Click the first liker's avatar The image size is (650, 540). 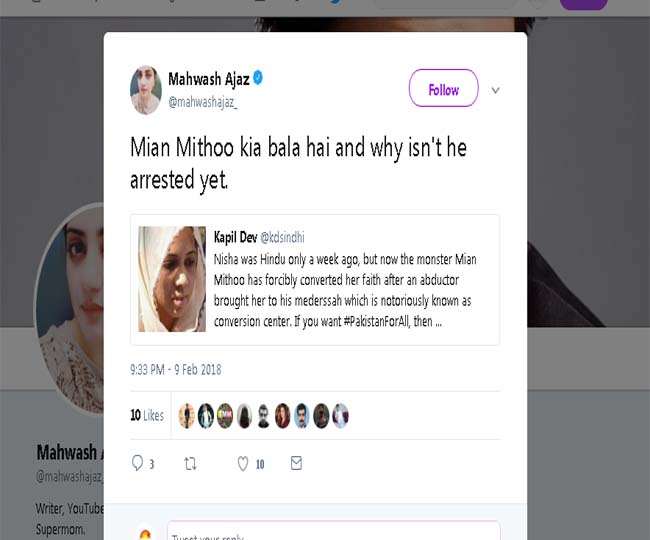[x=186, y=416]
